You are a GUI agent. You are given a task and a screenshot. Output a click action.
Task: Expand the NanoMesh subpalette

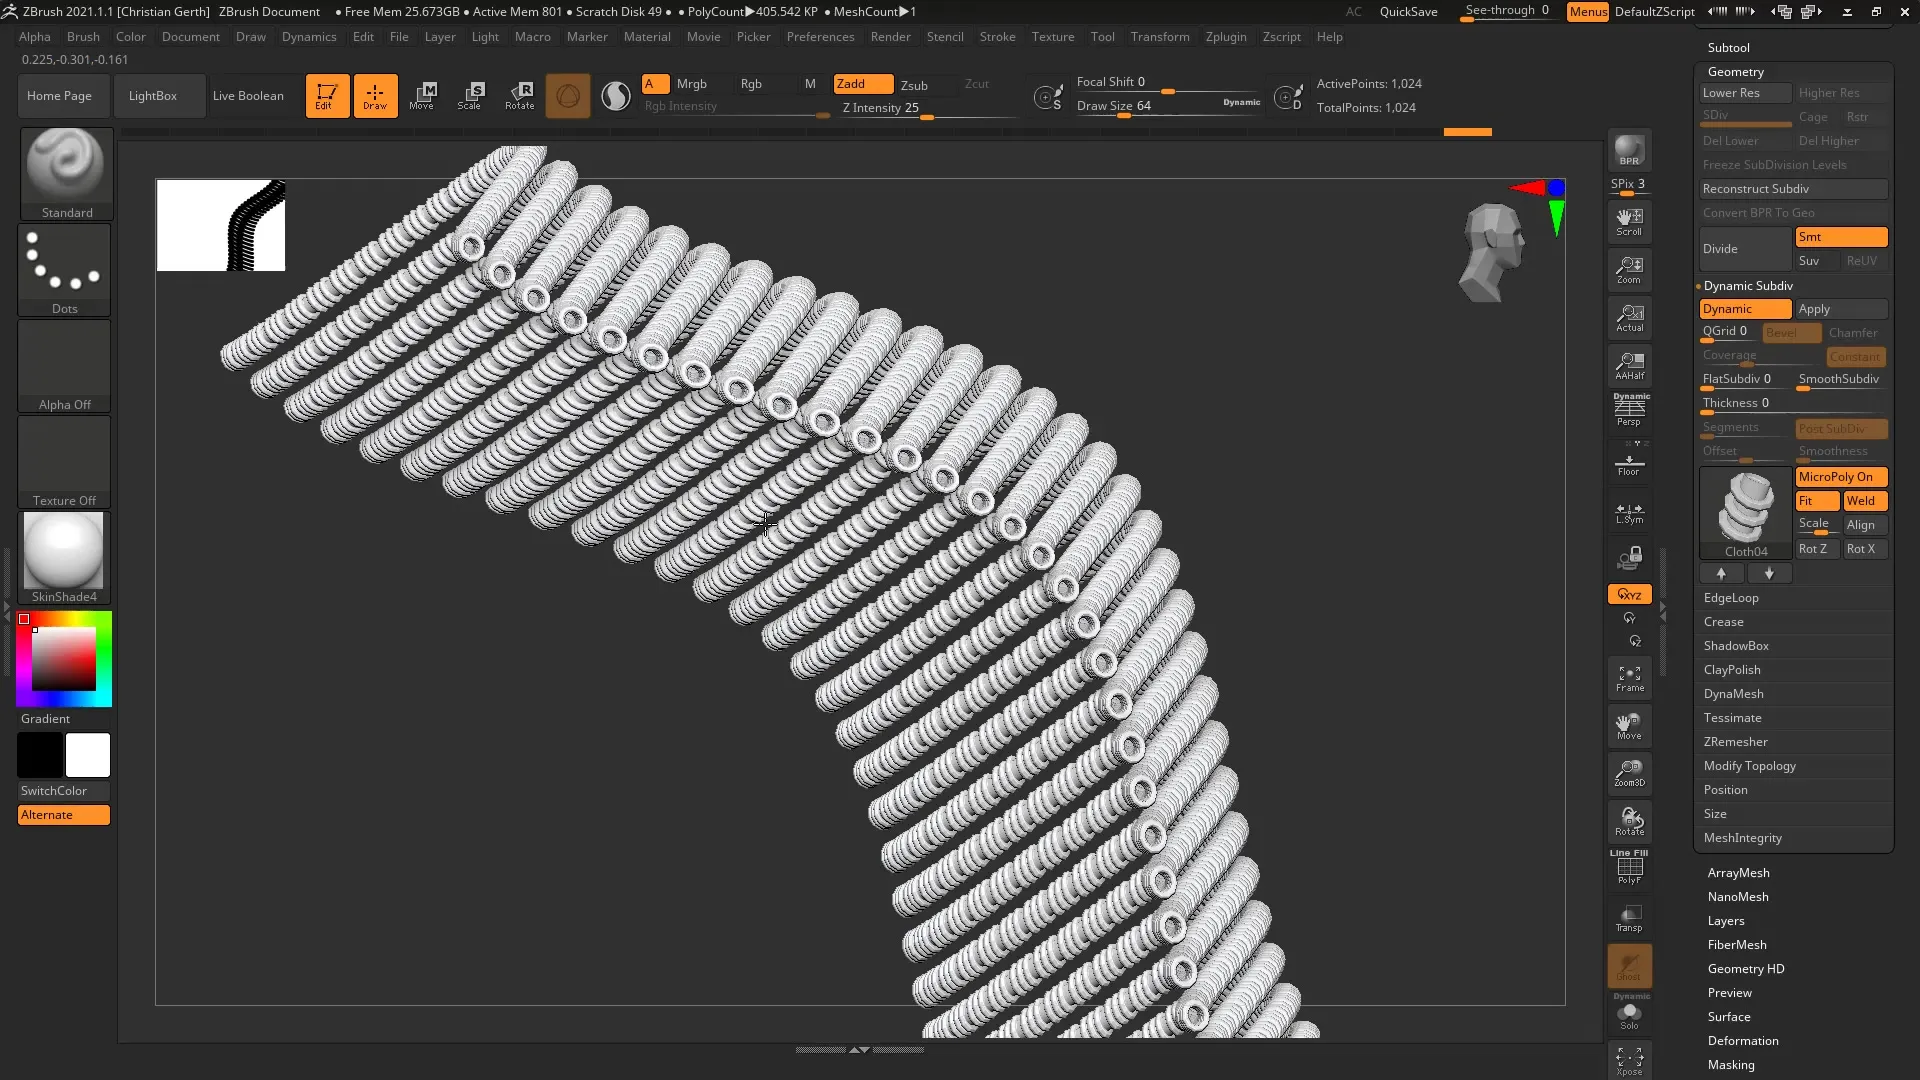point(1738,897)
